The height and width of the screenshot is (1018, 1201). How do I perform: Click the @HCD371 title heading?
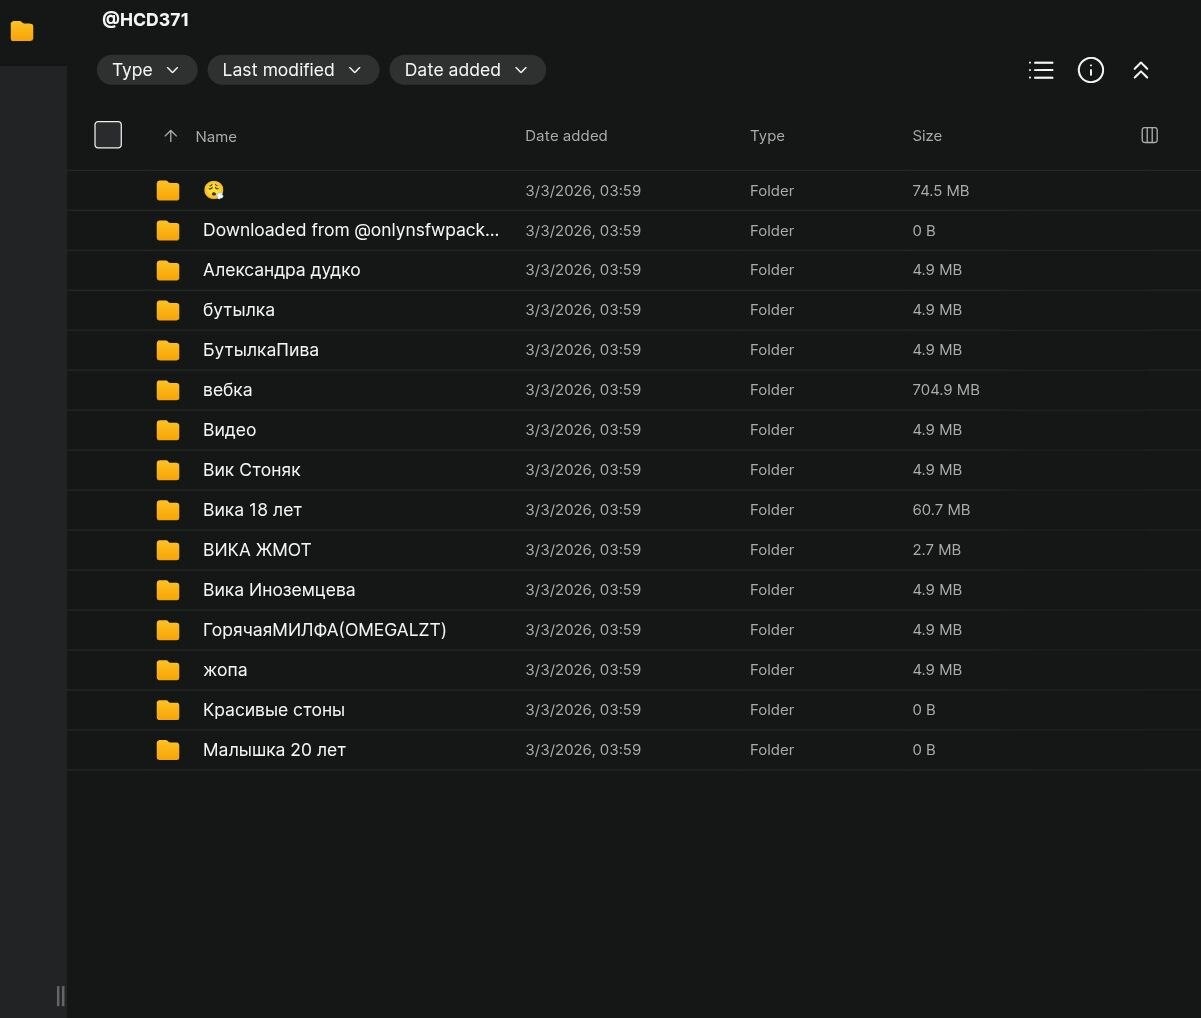145,19
